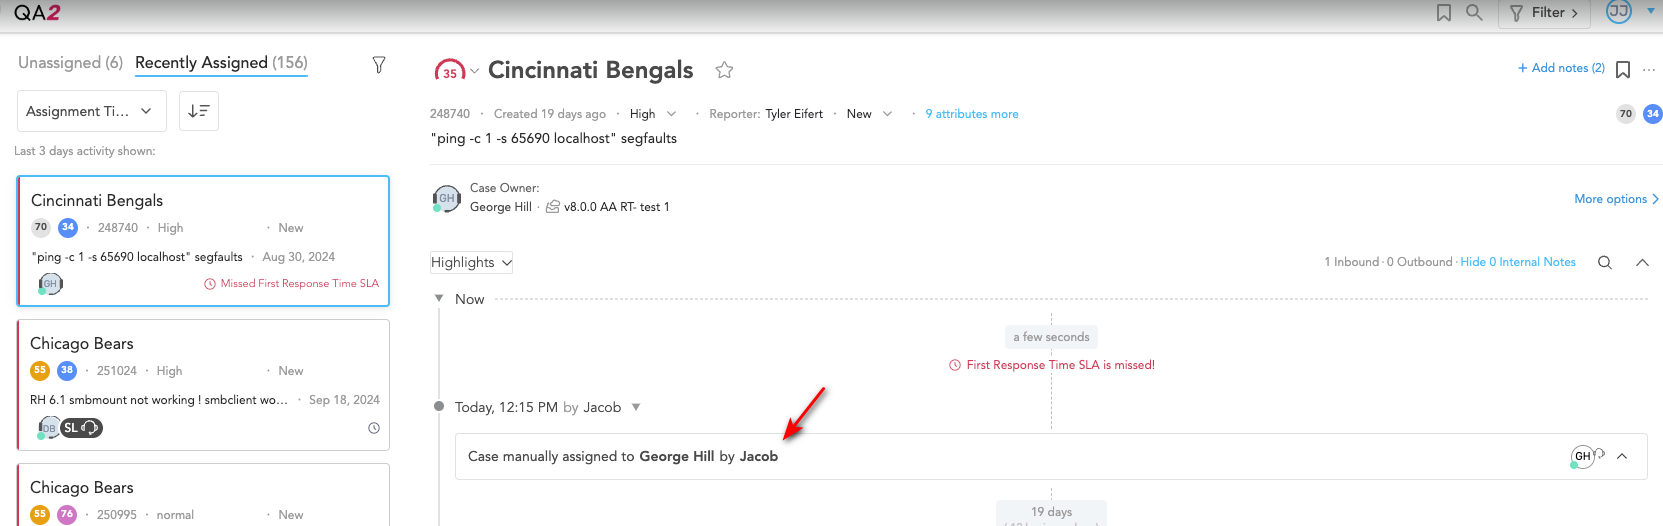The image size is (1663, 526).
Task: Click blue badge 38 on case 251024
Action: pos(67,370)
